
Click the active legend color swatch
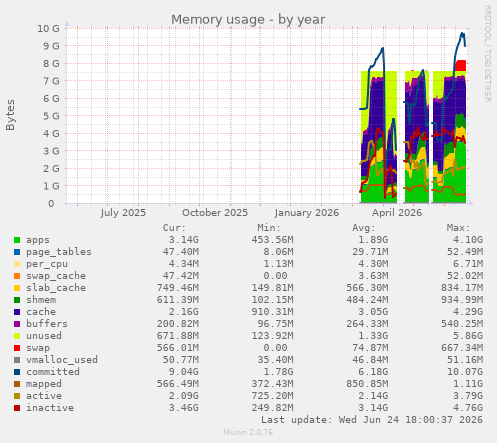17,396
